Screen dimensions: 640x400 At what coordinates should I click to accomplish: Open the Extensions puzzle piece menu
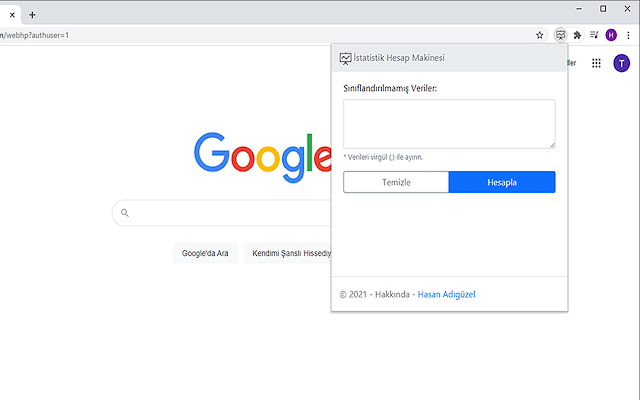(577, 35)
